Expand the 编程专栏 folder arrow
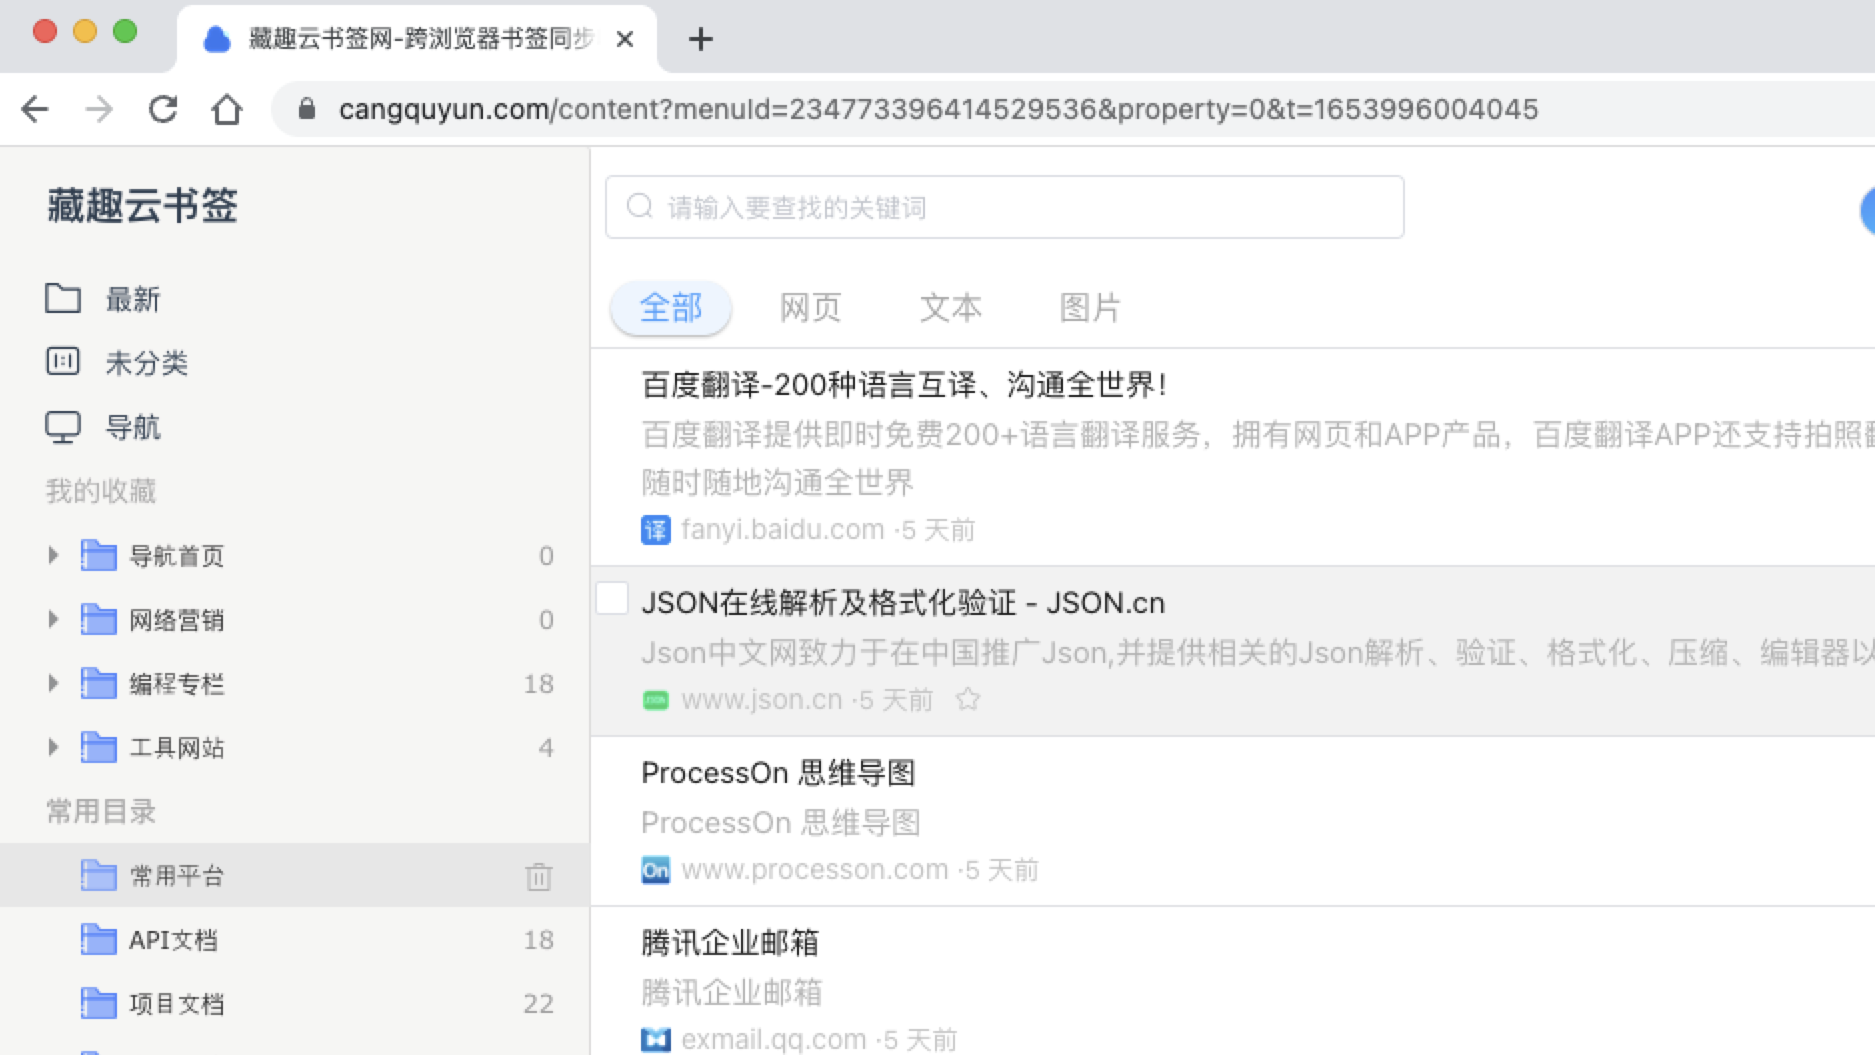1875x1055 pixels. click(53, 683)
